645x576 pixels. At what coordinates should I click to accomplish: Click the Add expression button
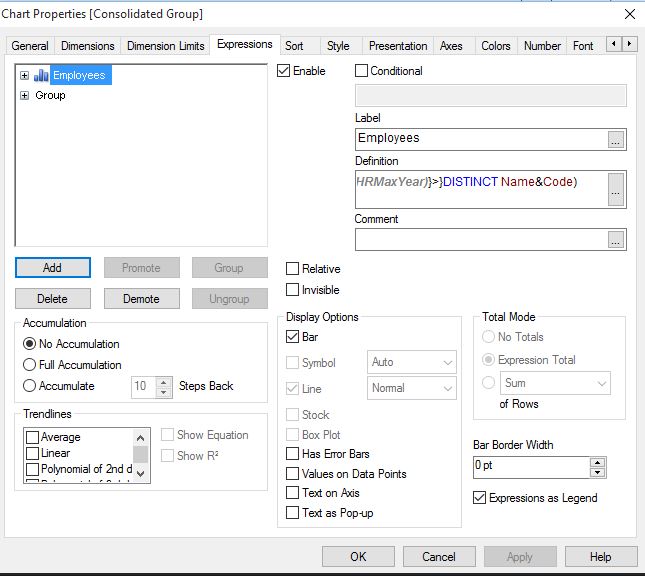pyautogui.click(x=53, y=267)
